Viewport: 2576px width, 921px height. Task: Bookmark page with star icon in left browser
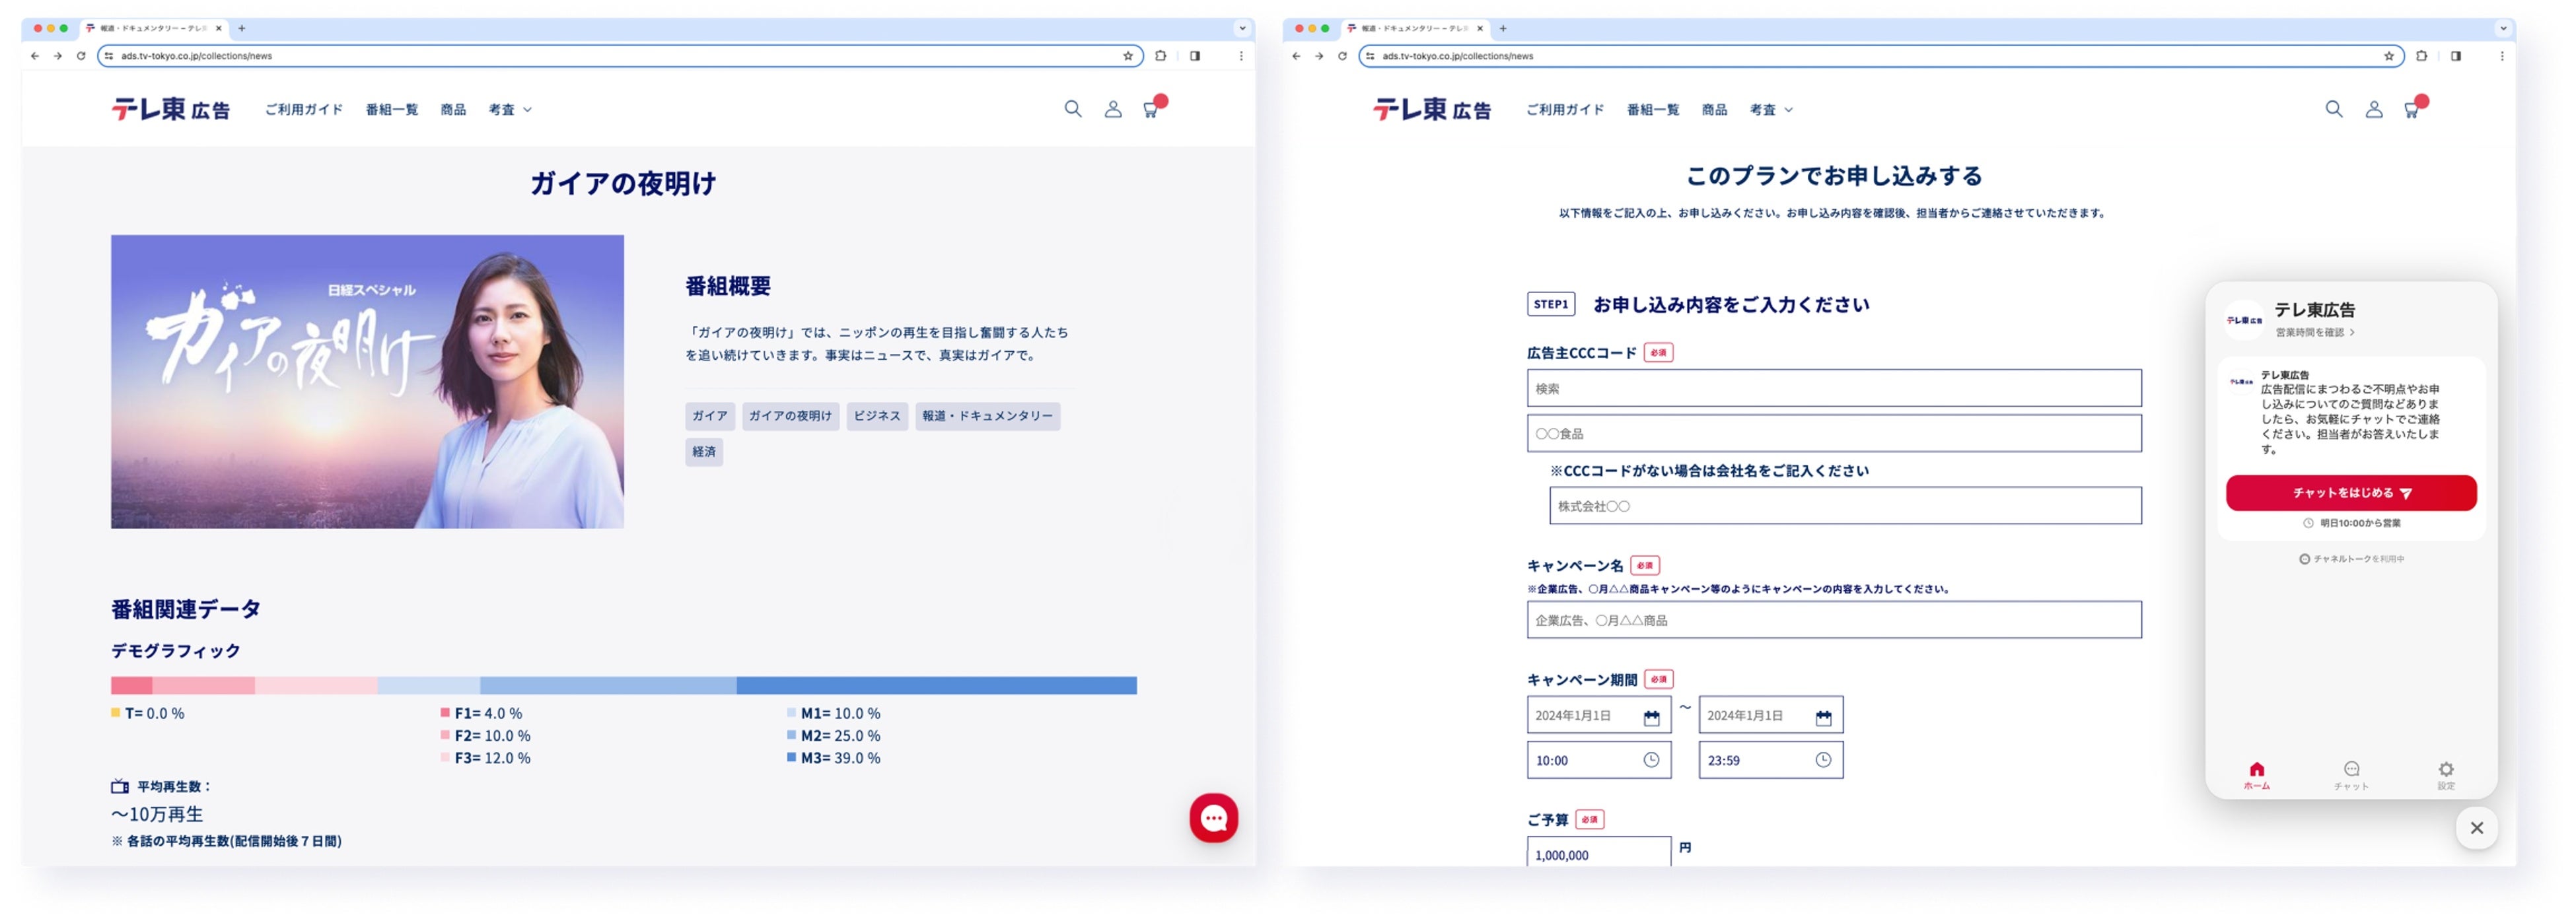click(x=1127, y=56)
